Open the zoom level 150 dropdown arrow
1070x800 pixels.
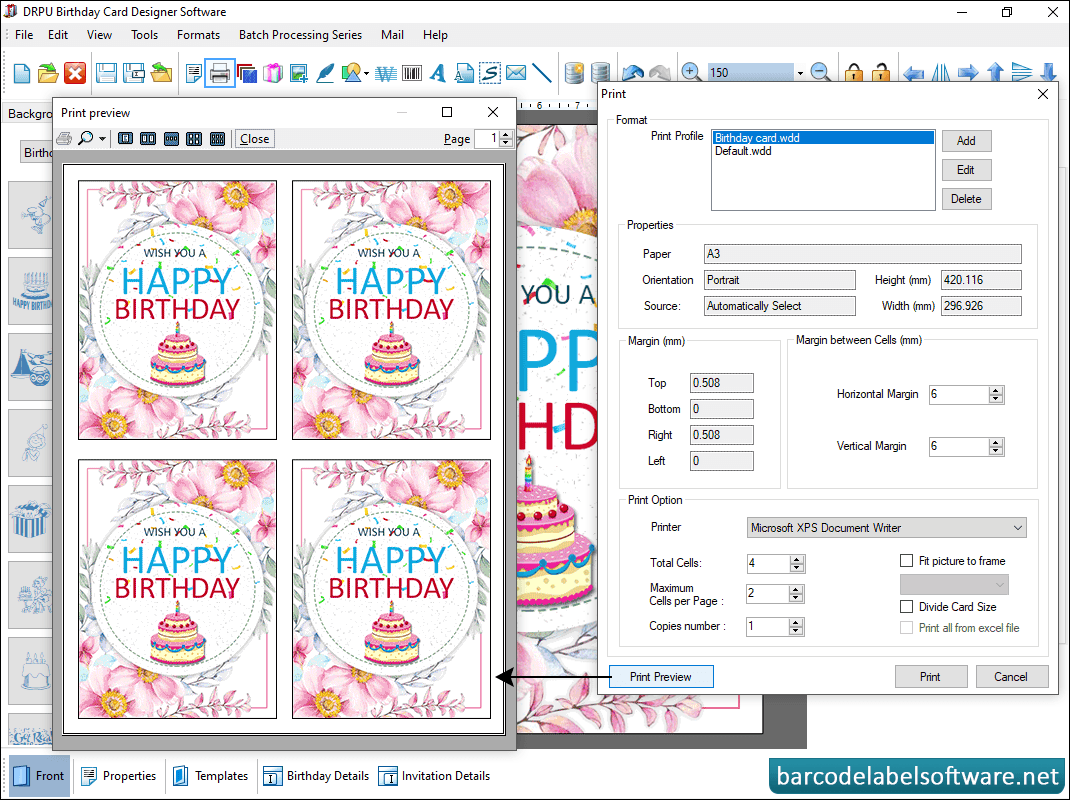[800, 73]
